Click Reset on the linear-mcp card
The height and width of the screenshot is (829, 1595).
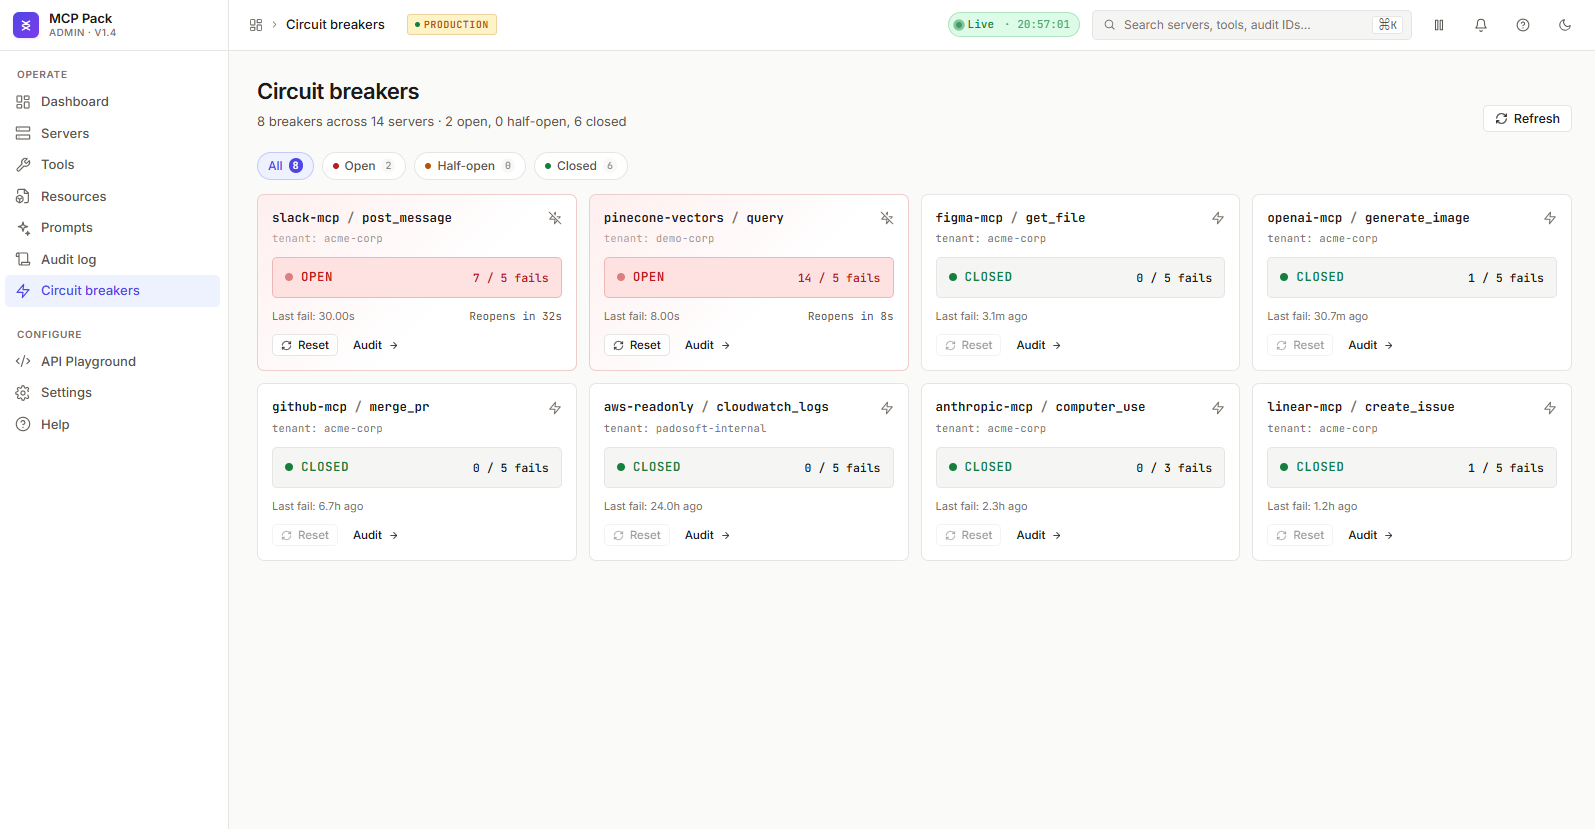coord(1300,535)
